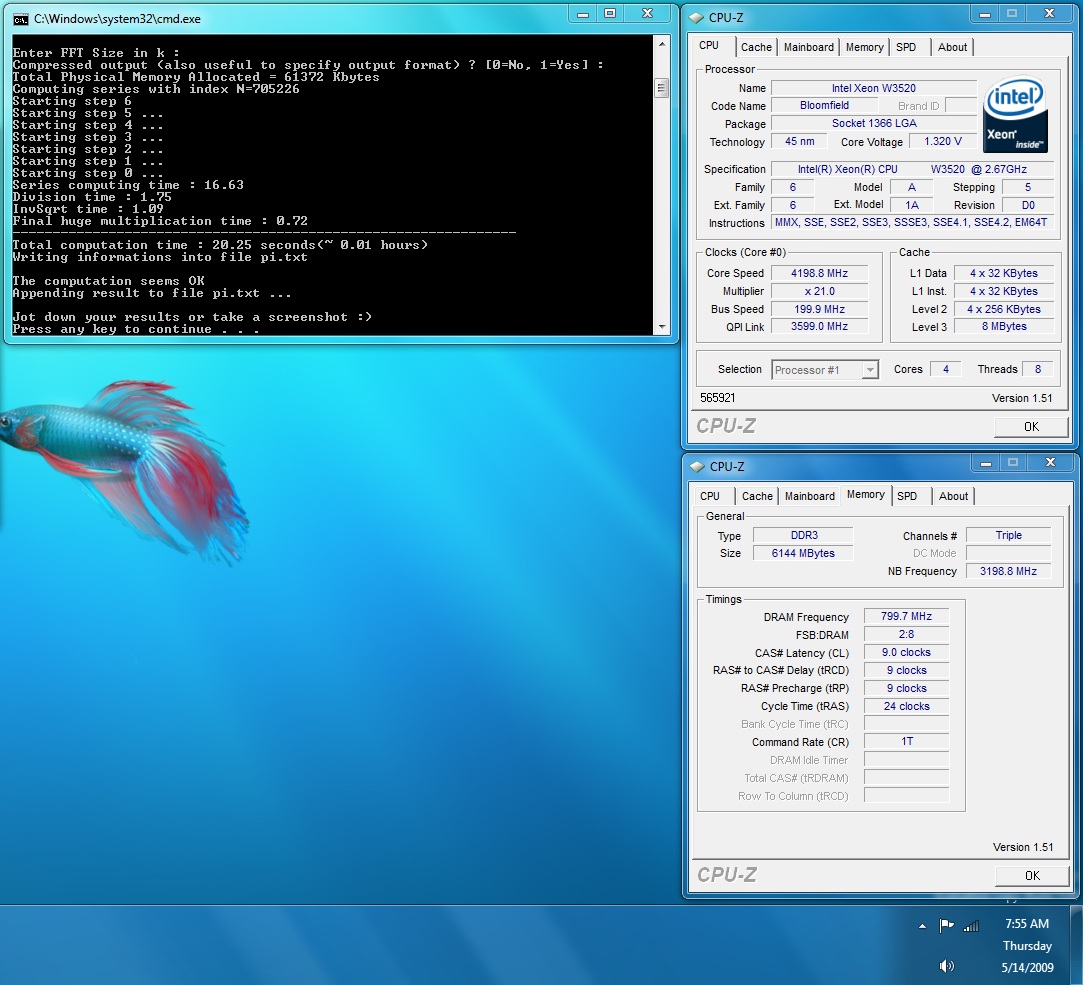
Task: Click the cmd window scrollbar thumb
Action: click(x=662, y=88)
